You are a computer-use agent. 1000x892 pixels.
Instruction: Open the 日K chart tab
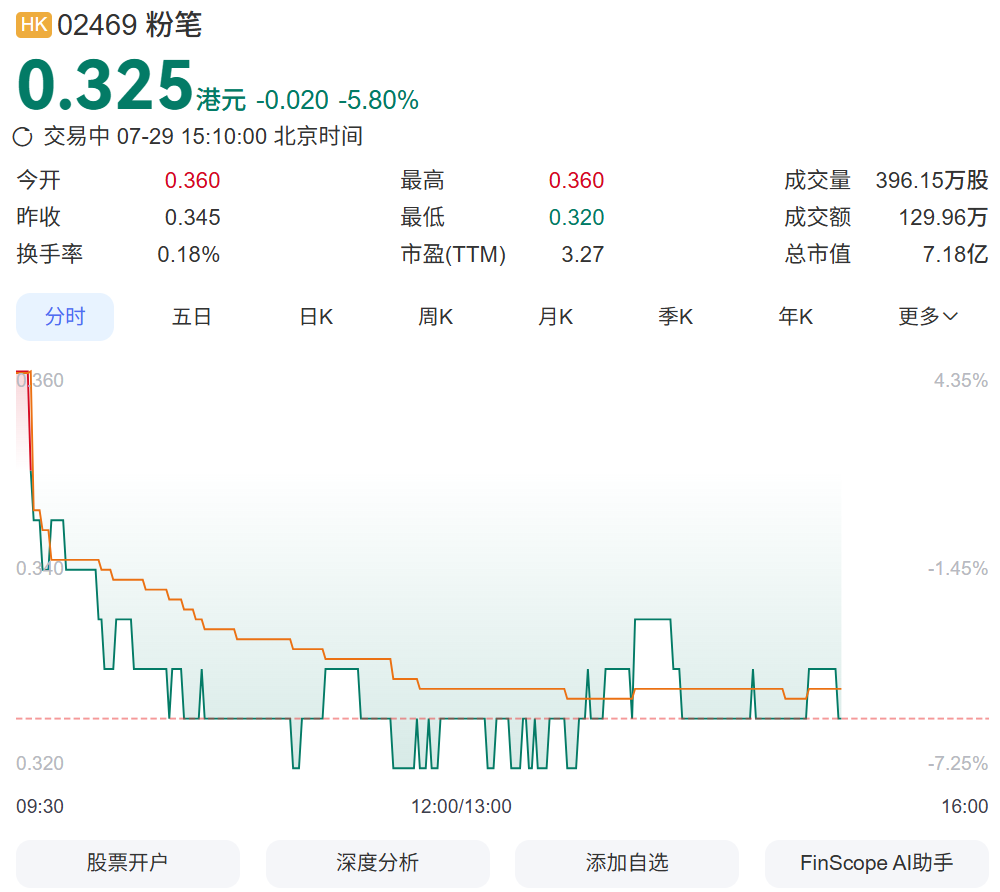click(x=316, y=316)
